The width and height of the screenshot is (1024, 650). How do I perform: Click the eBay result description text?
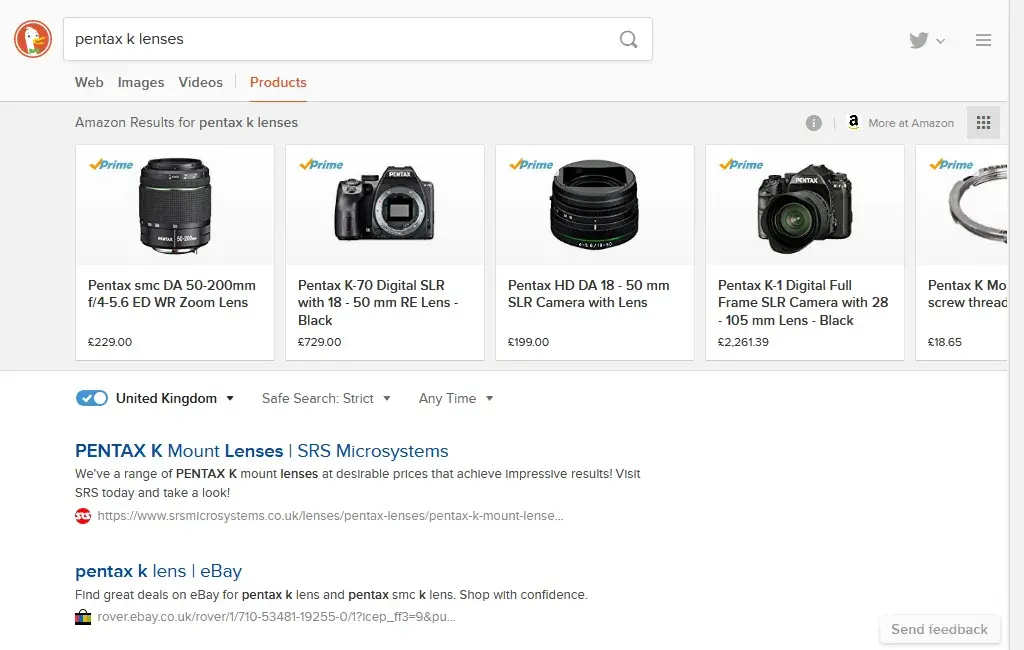pos(331,594)
